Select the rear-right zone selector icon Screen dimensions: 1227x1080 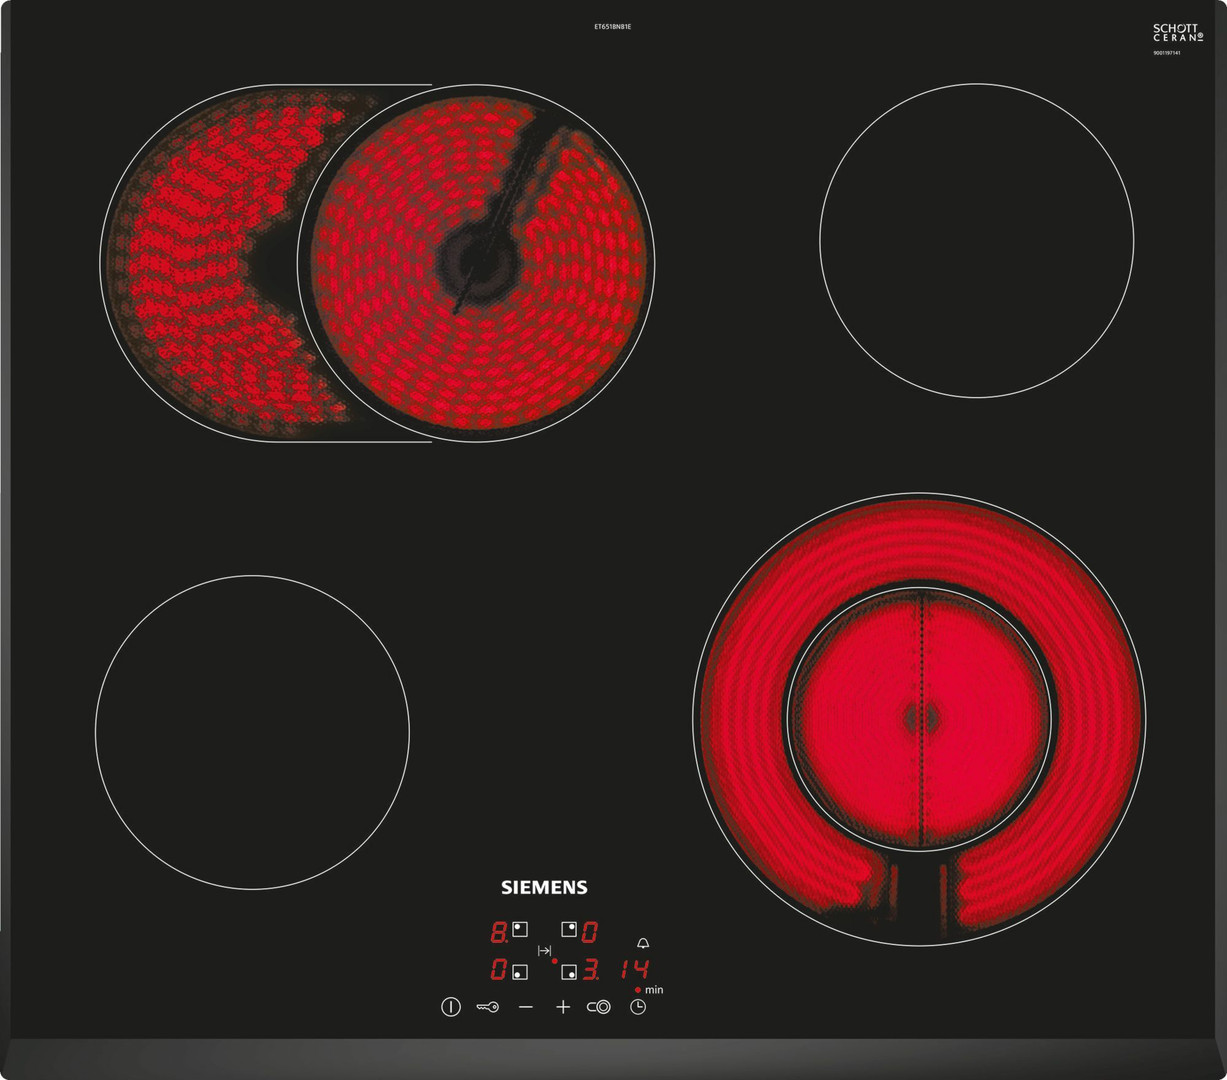(x=569, y=930)
